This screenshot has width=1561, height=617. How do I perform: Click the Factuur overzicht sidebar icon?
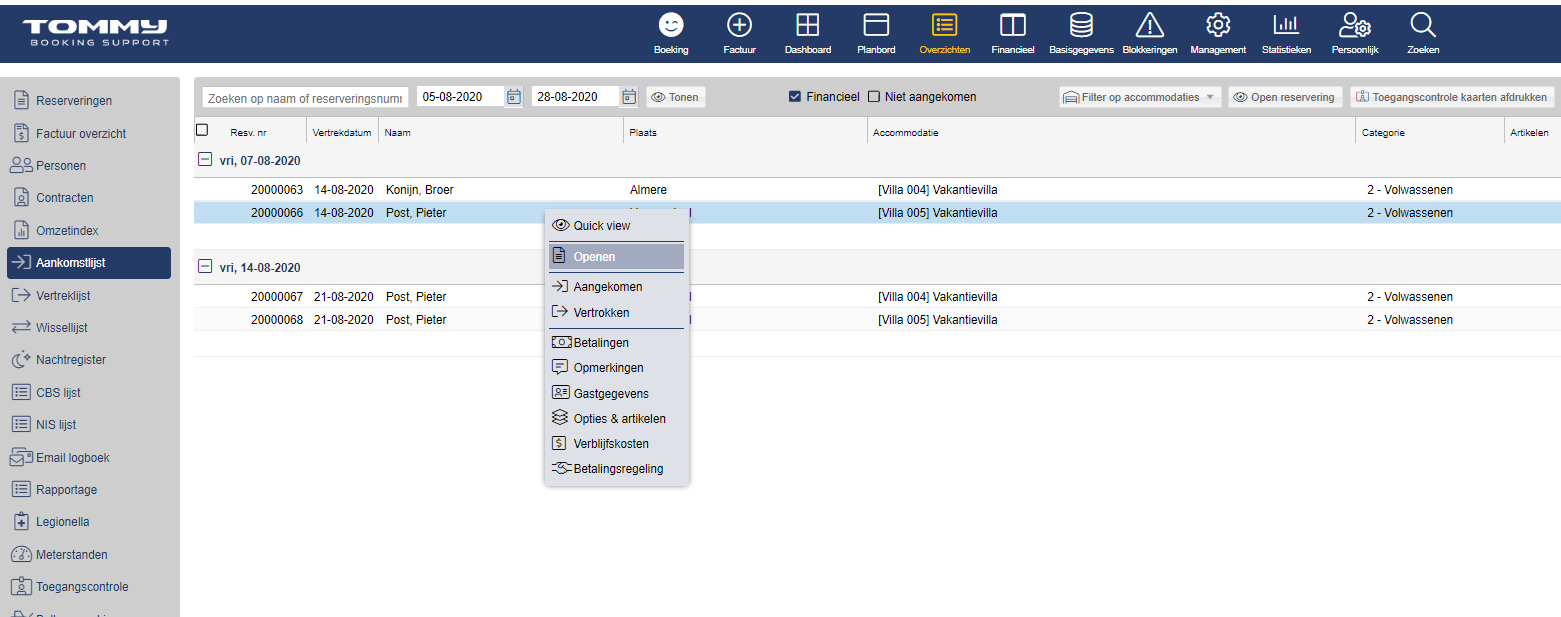click(x=21, y=133)
